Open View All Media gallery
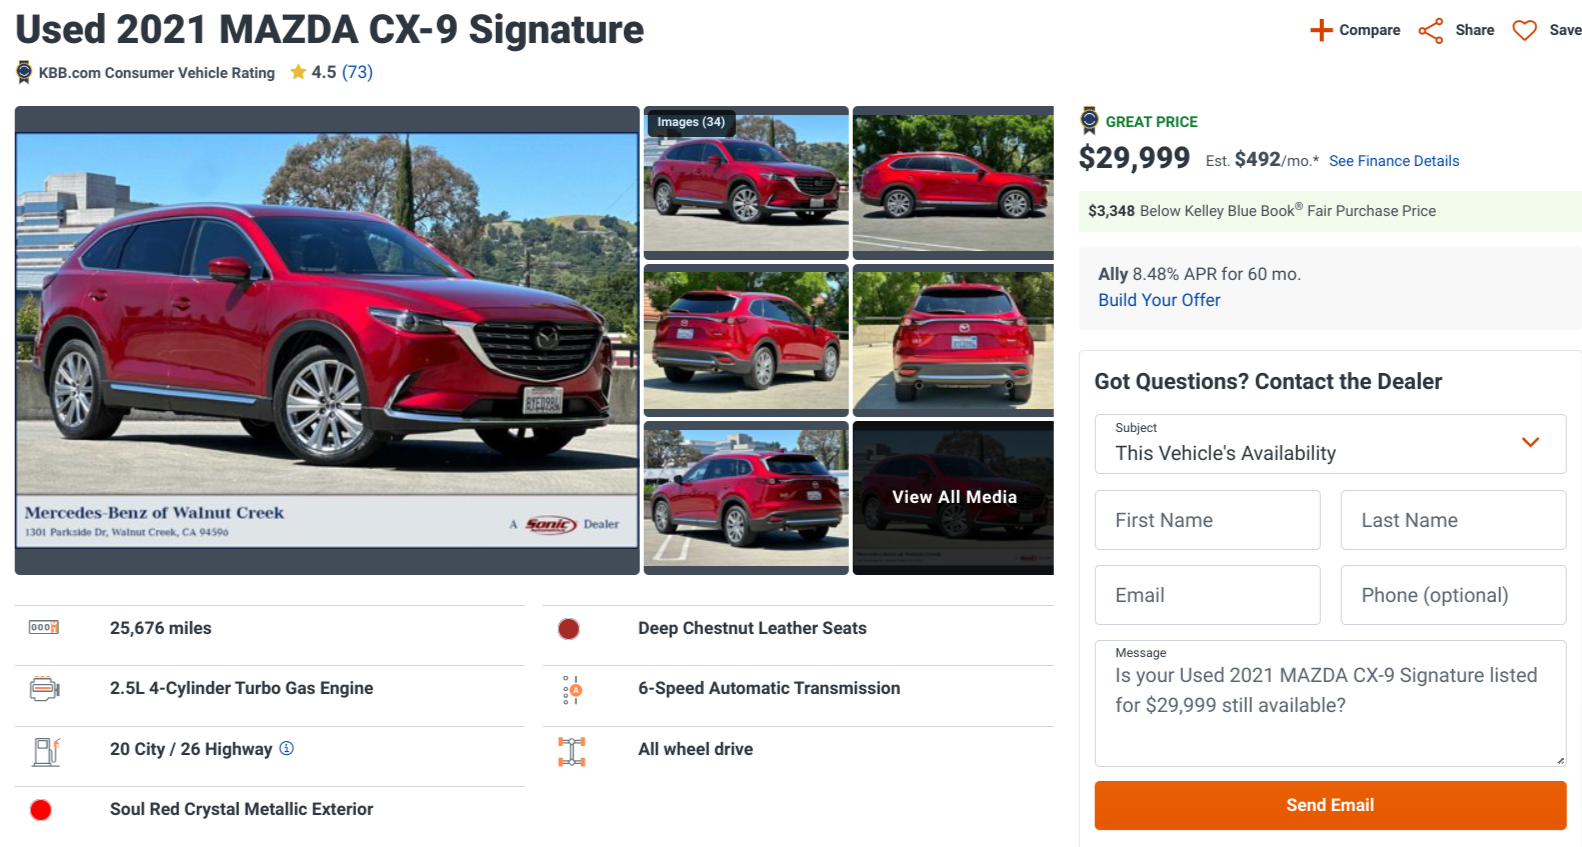Image resolution: width=1582 pixels, height=847 pixels. point(953,497)
